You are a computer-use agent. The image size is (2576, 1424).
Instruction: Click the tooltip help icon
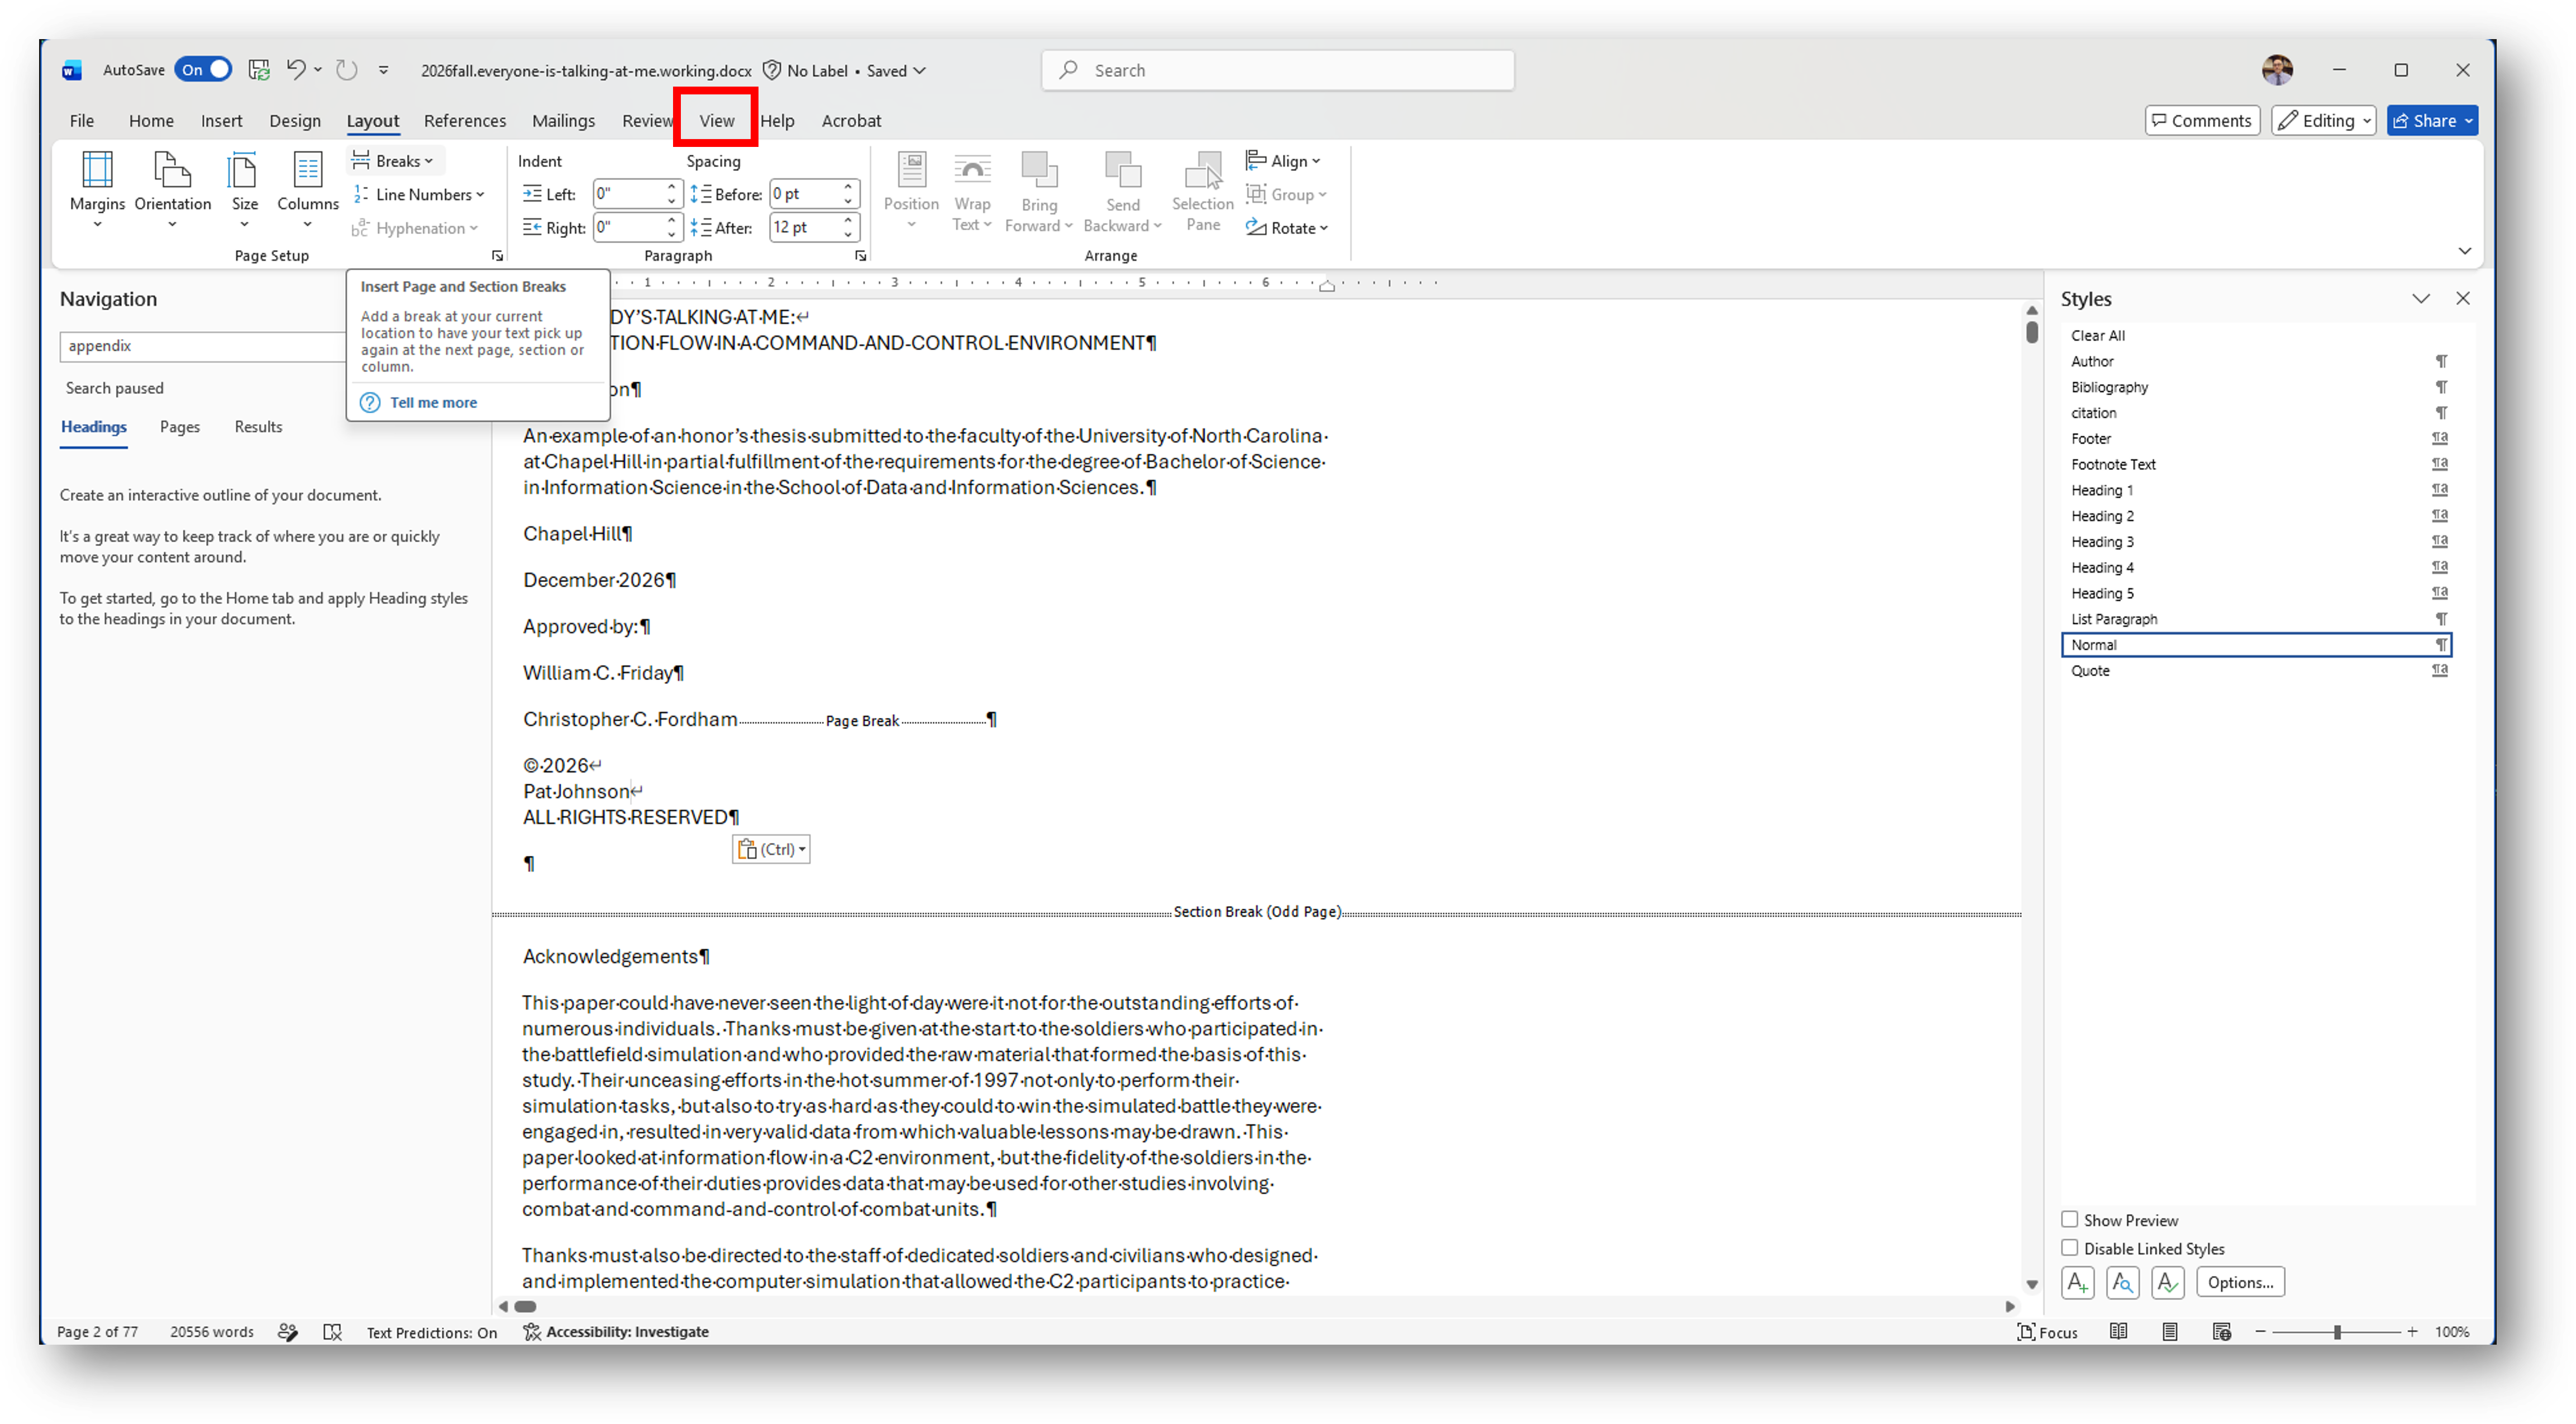(x=370, y=403)
